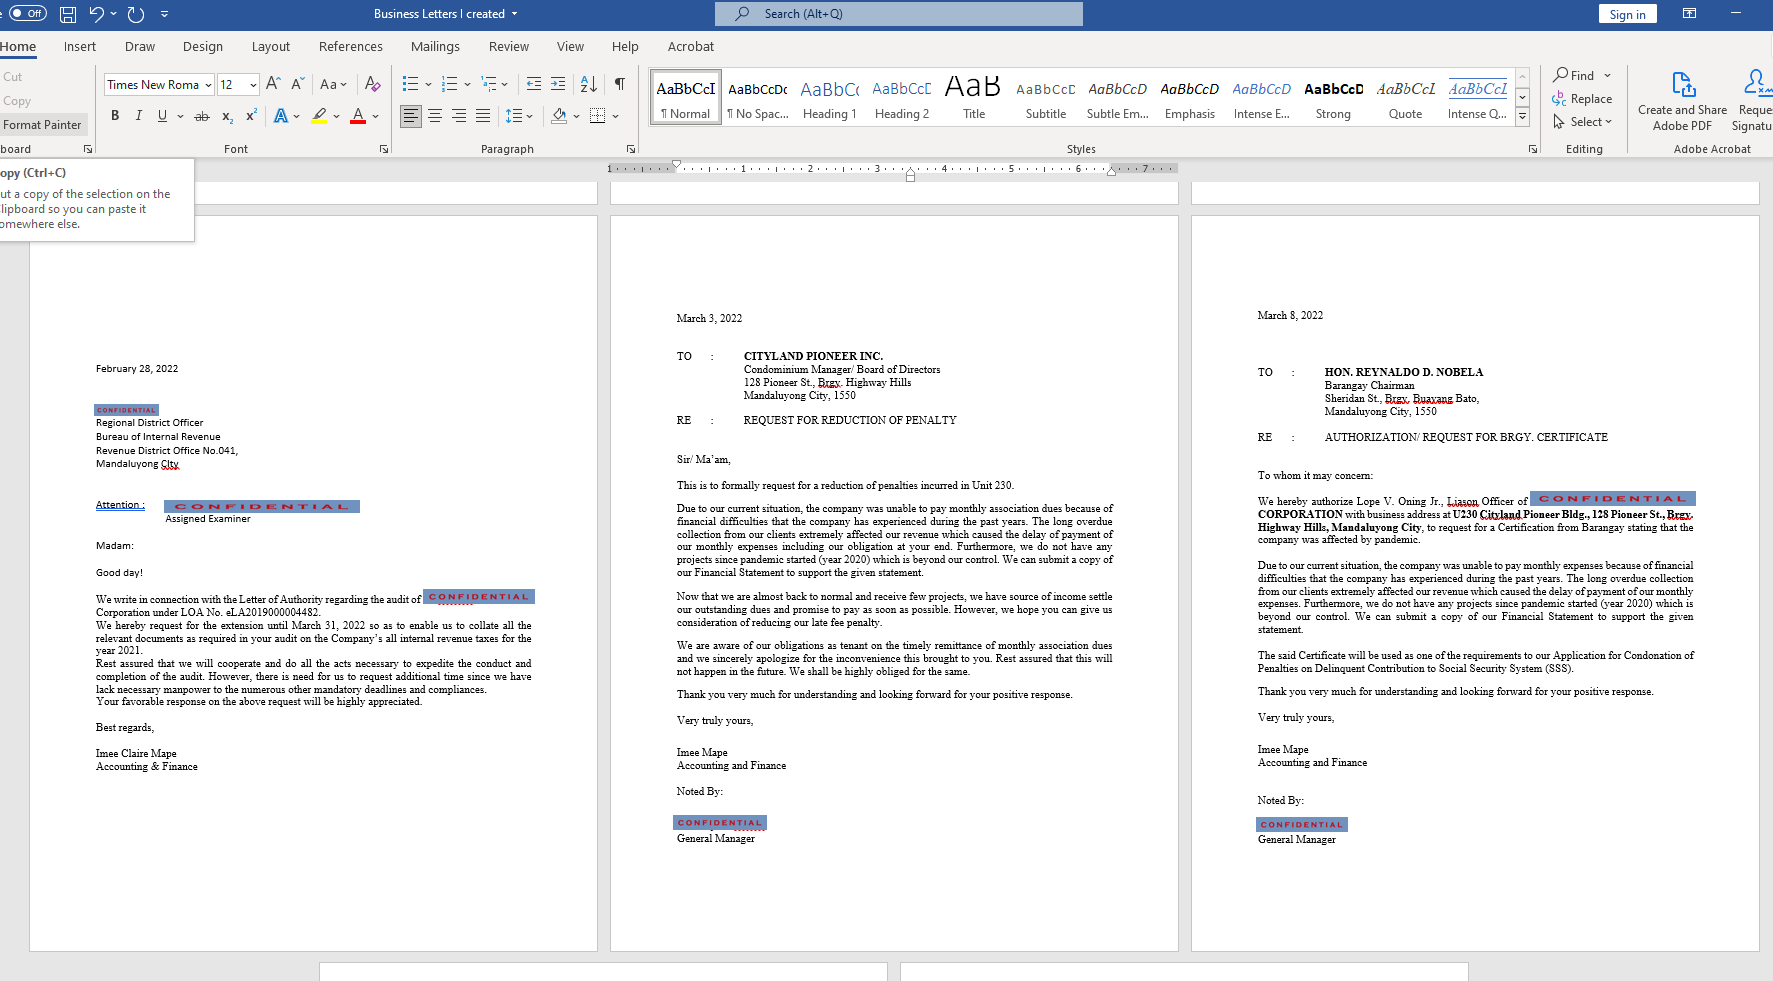Toggle the AutoSave Off switch

coord(28,14)
